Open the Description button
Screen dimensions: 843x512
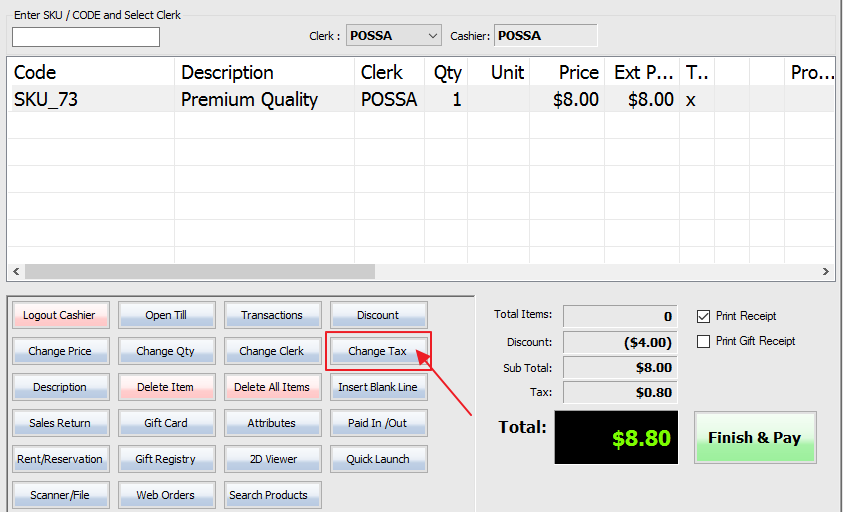pyautogui.click(x=60, y=387)
